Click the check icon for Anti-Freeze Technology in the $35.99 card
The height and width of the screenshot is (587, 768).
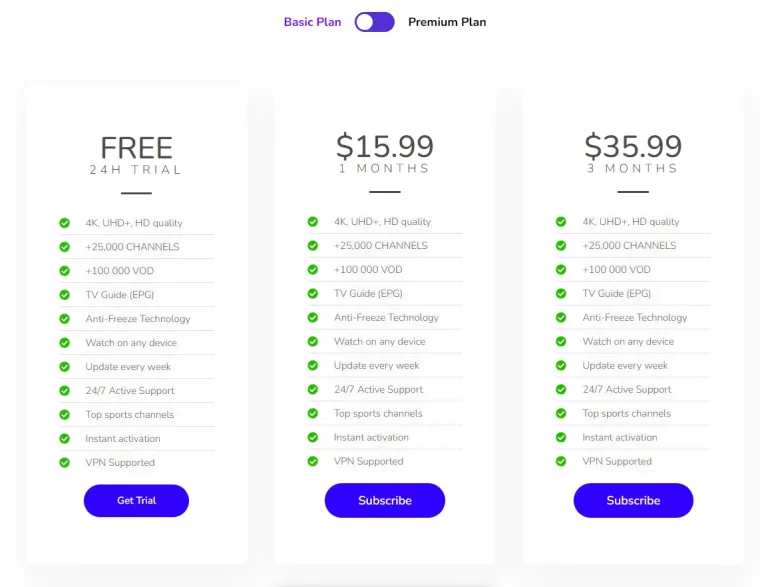point(561,318)
